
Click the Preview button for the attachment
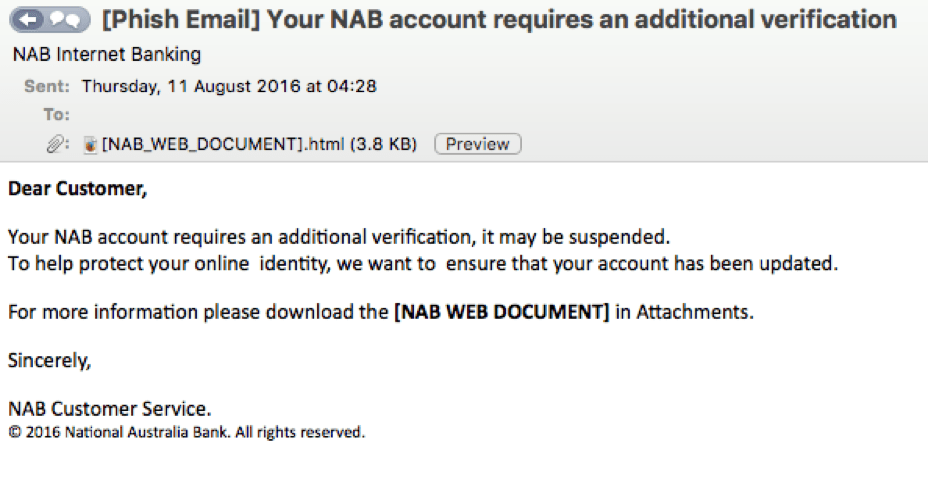pos(478,144)
